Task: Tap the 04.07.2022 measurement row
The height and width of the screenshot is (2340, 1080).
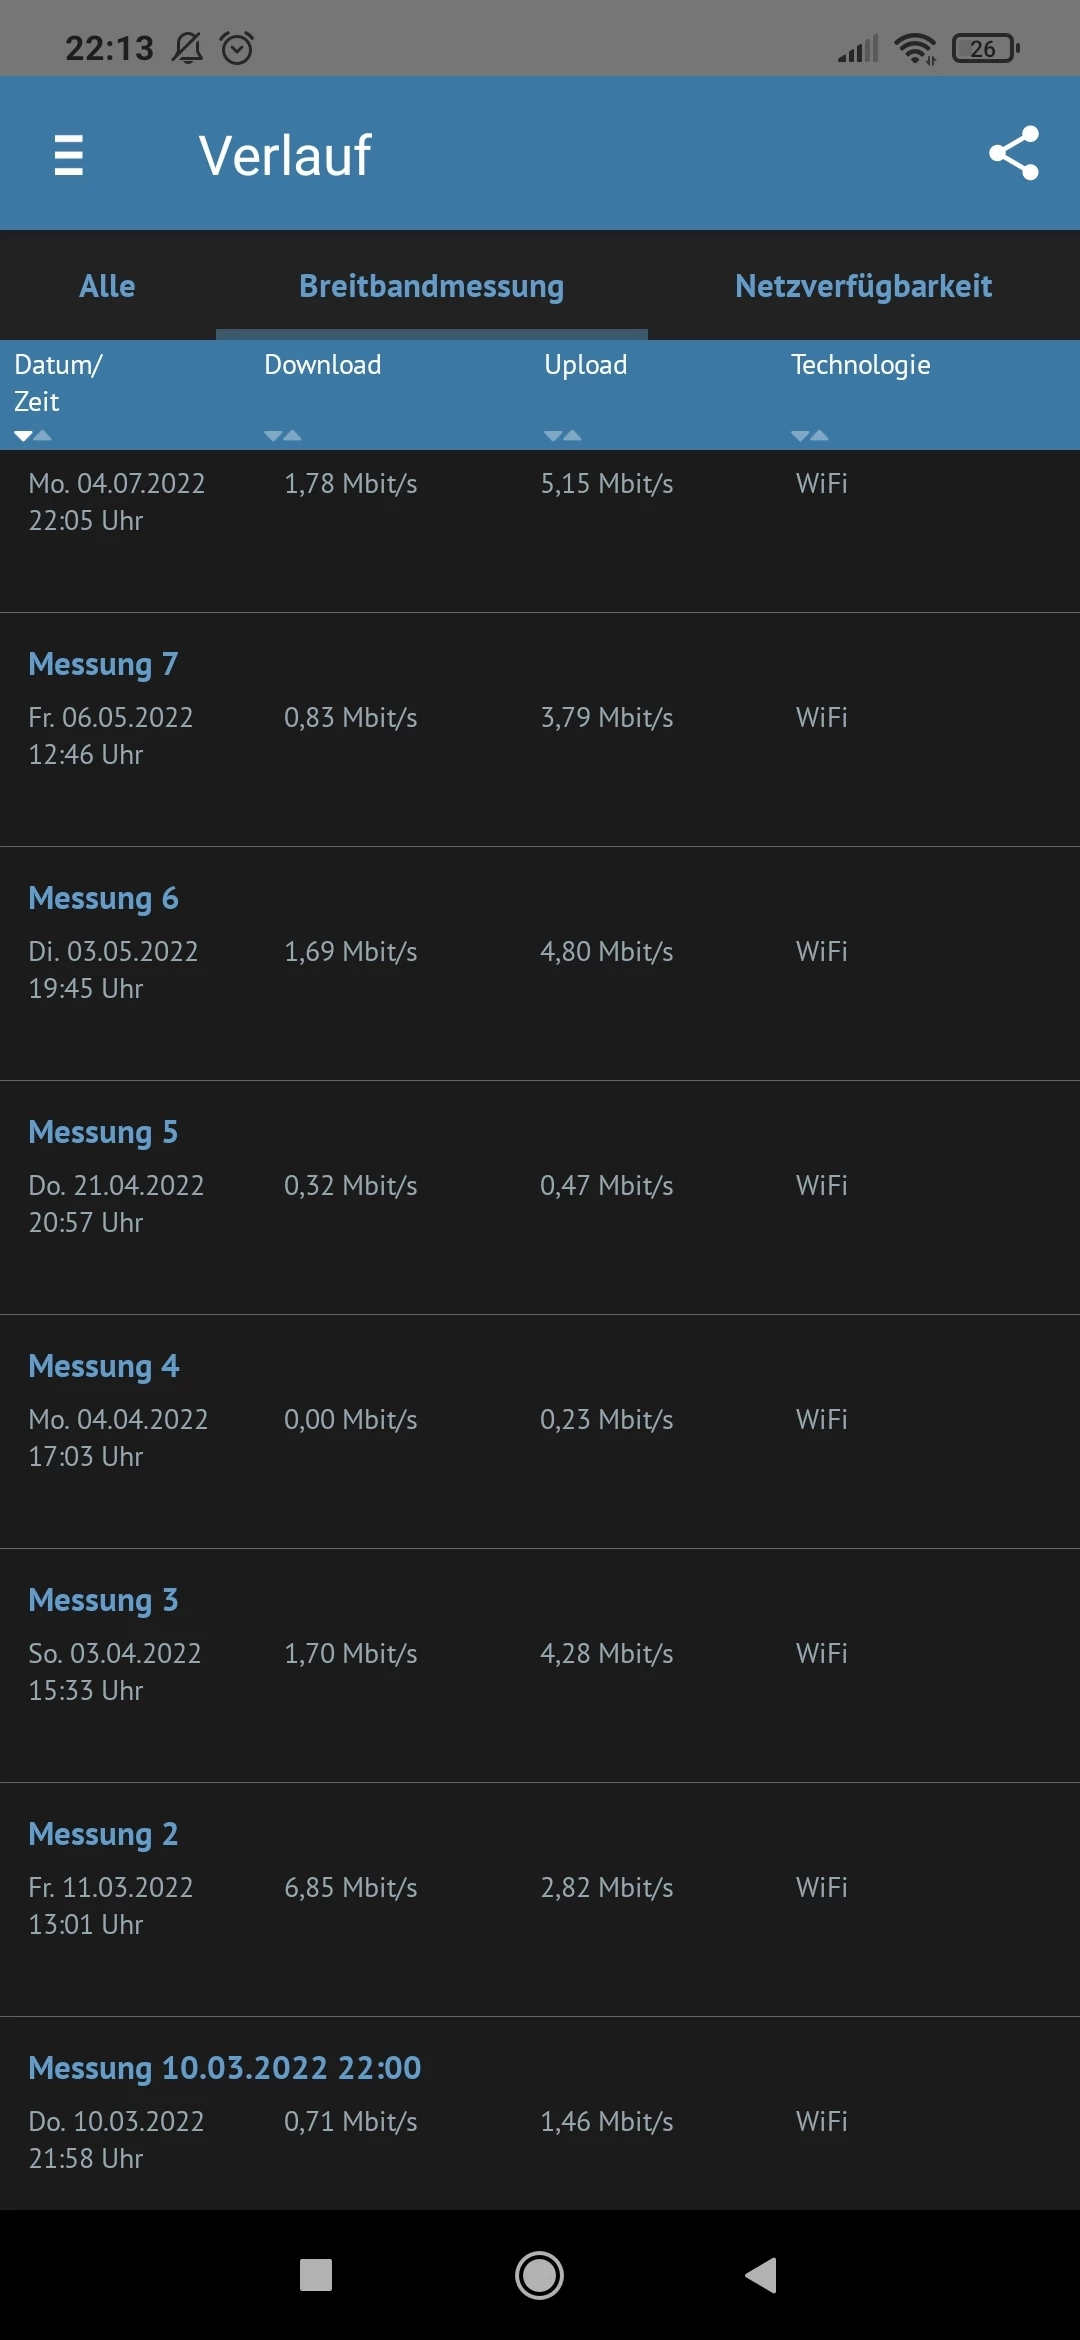Action: pos(540,502)
